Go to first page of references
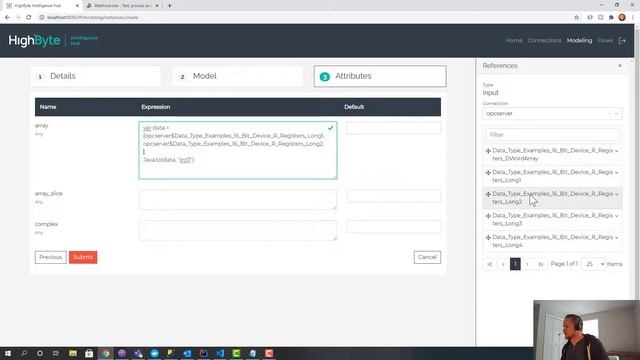640x360 pixels. pyautogui.click(x=489, y=264)
